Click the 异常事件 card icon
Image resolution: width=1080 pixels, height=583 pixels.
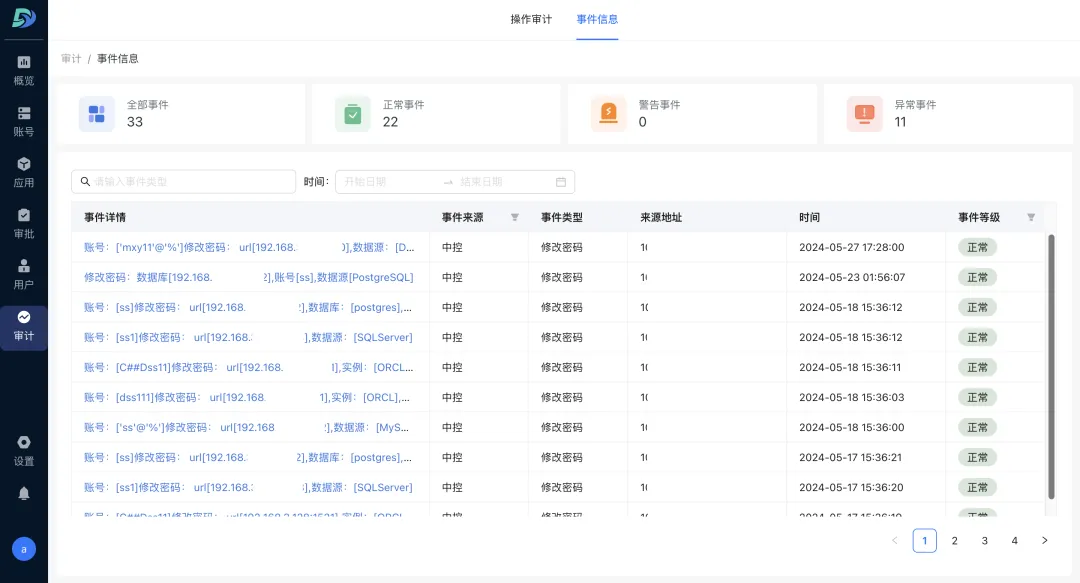pos(864,113)
